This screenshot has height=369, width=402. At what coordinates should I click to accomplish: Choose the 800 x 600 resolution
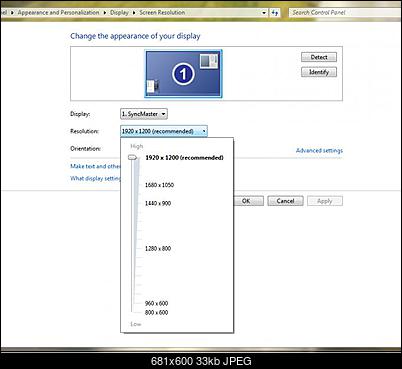(156, 313)
